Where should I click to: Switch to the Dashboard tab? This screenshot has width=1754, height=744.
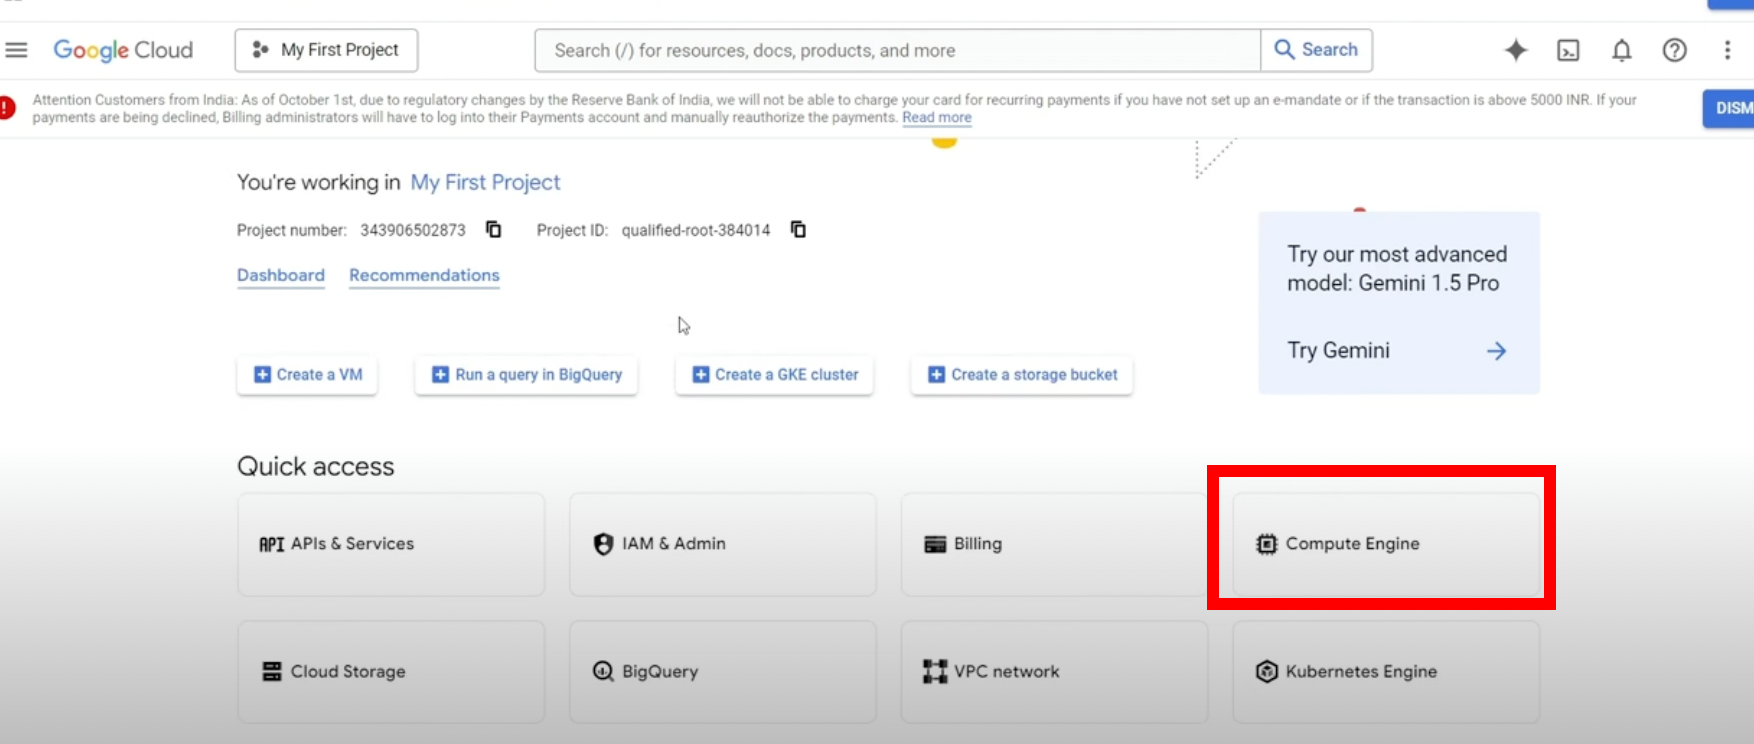tap(281, 275)
